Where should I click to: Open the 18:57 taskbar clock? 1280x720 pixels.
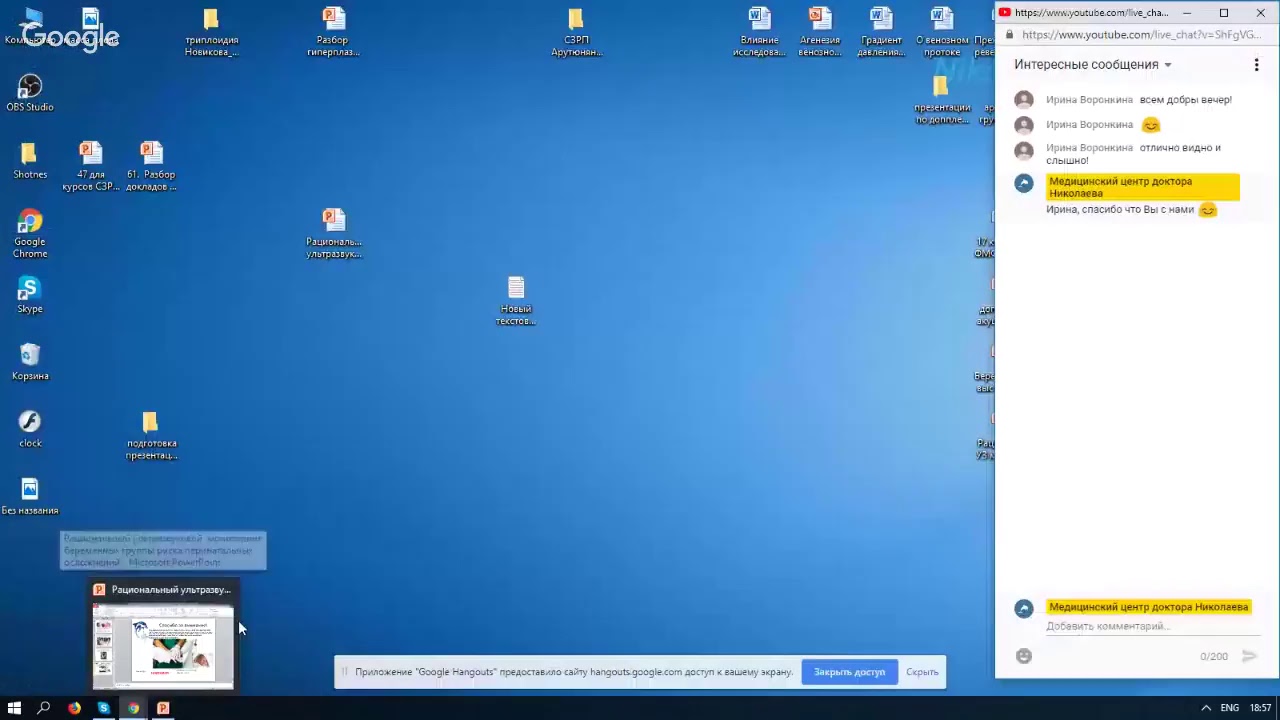click(x=1260, y=708)
